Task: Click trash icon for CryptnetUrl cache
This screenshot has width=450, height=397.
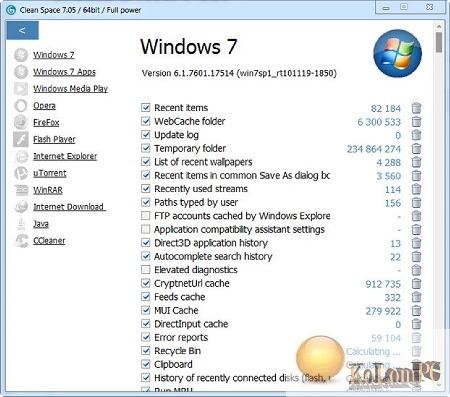Action: point(416,284)
